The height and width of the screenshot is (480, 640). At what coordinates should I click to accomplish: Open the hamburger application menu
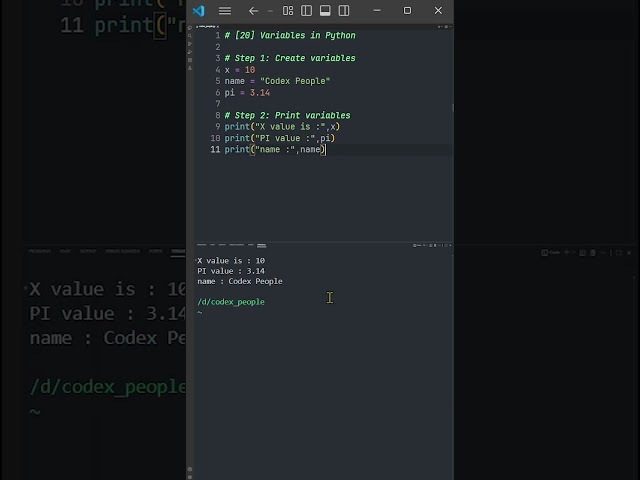(x=225, y=11)
